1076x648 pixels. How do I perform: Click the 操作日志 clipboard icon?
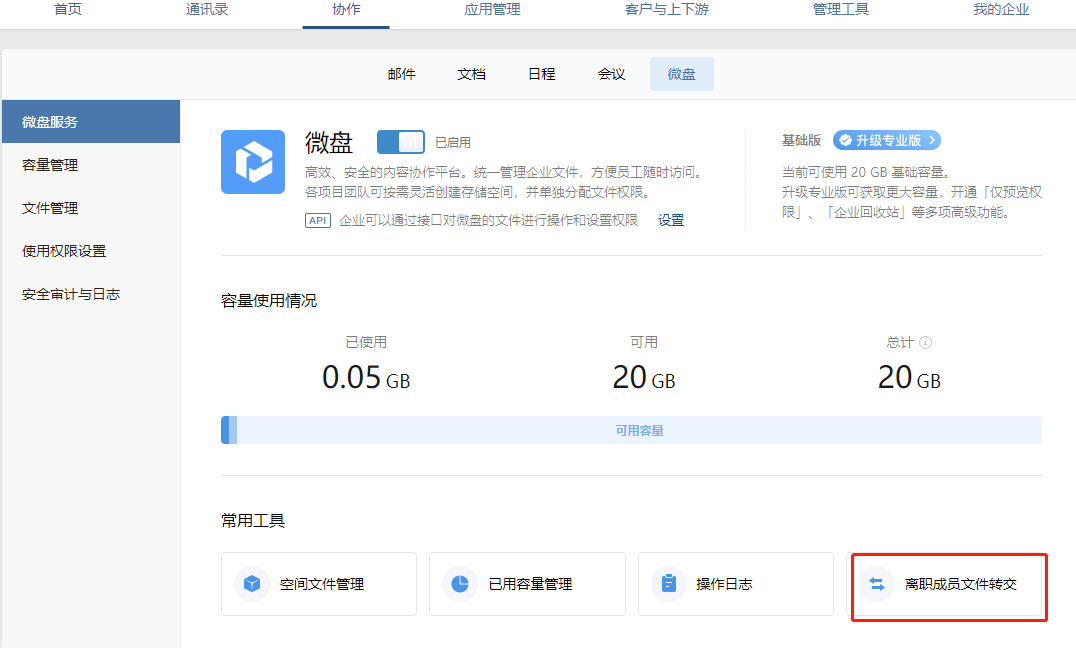[669, 584]
